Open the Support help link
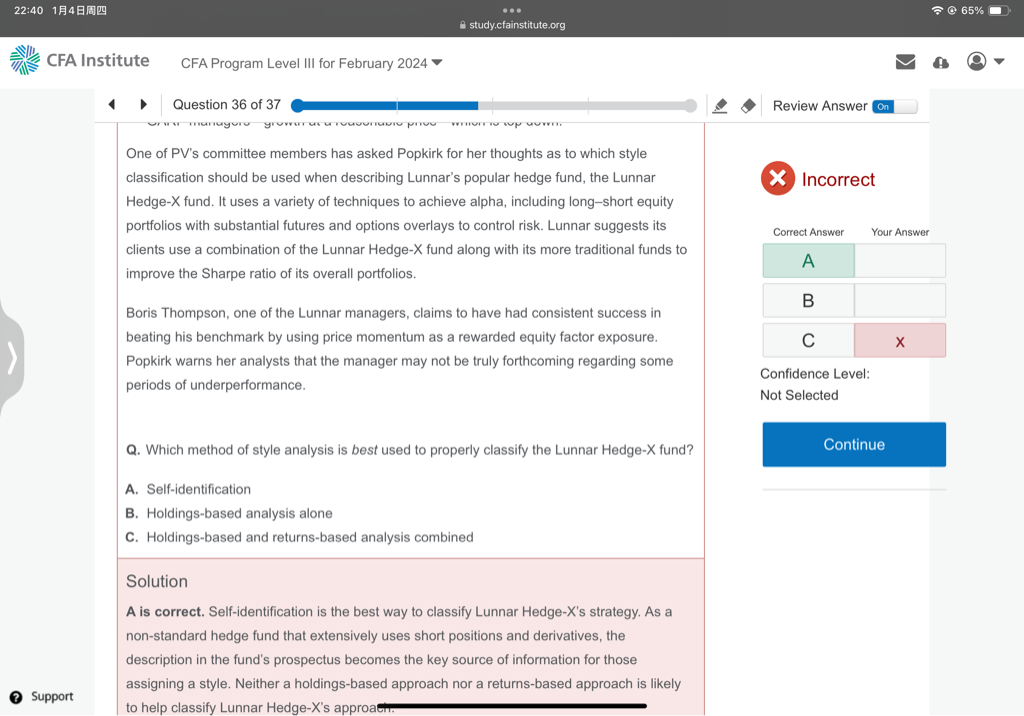The height and width of the screenshot is (716, 1024). coord(42,696)
